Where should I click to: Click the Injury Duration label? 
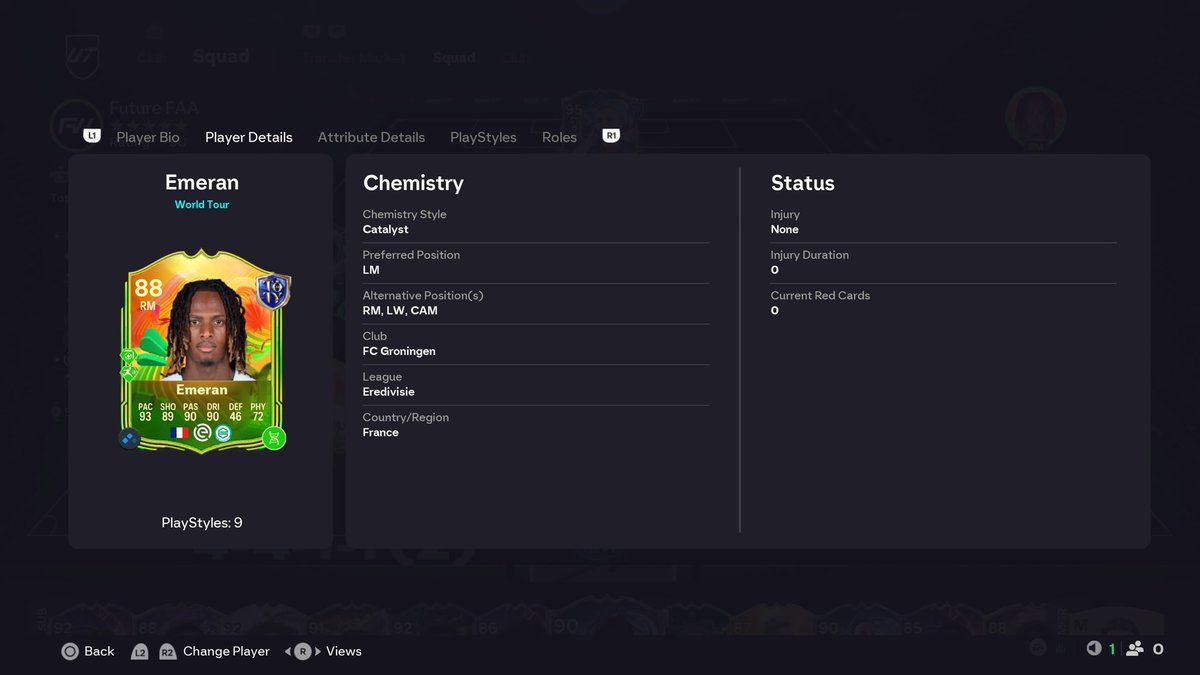coord(810,255)
